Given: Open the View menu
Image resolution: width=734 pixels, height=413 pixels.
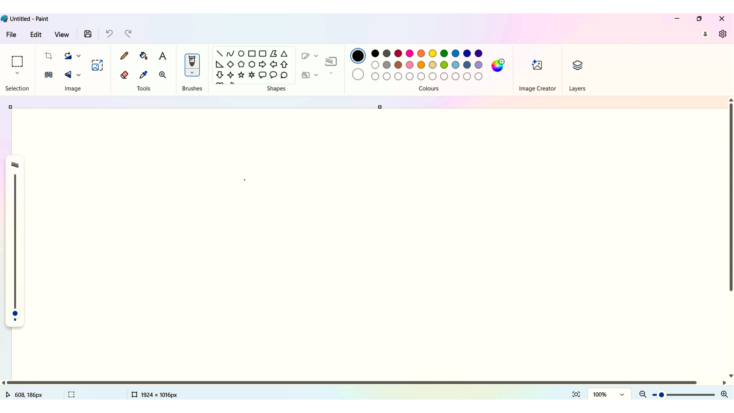Looking at the screenshot, I should click(x=61, y=34).
